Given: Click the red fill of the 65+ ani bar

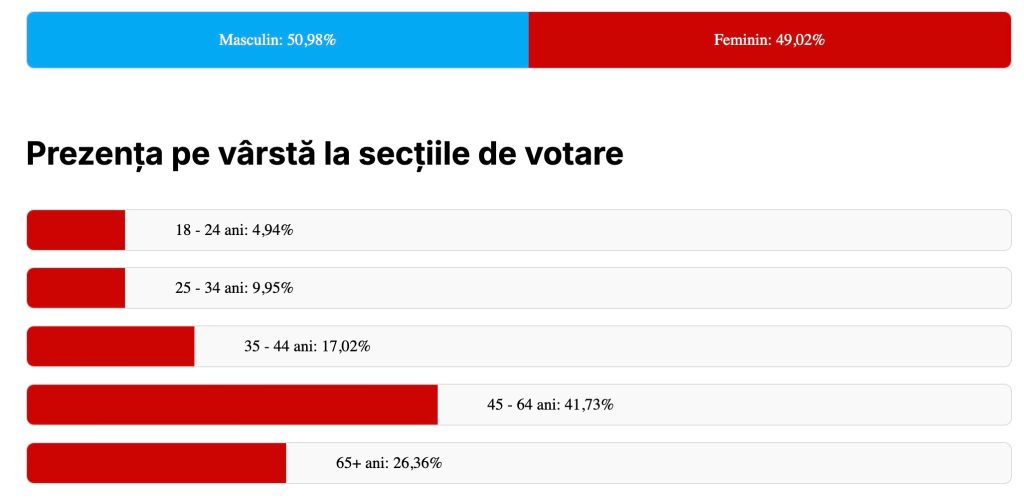Looking at the screenshot, I should (x=156, y=463).
